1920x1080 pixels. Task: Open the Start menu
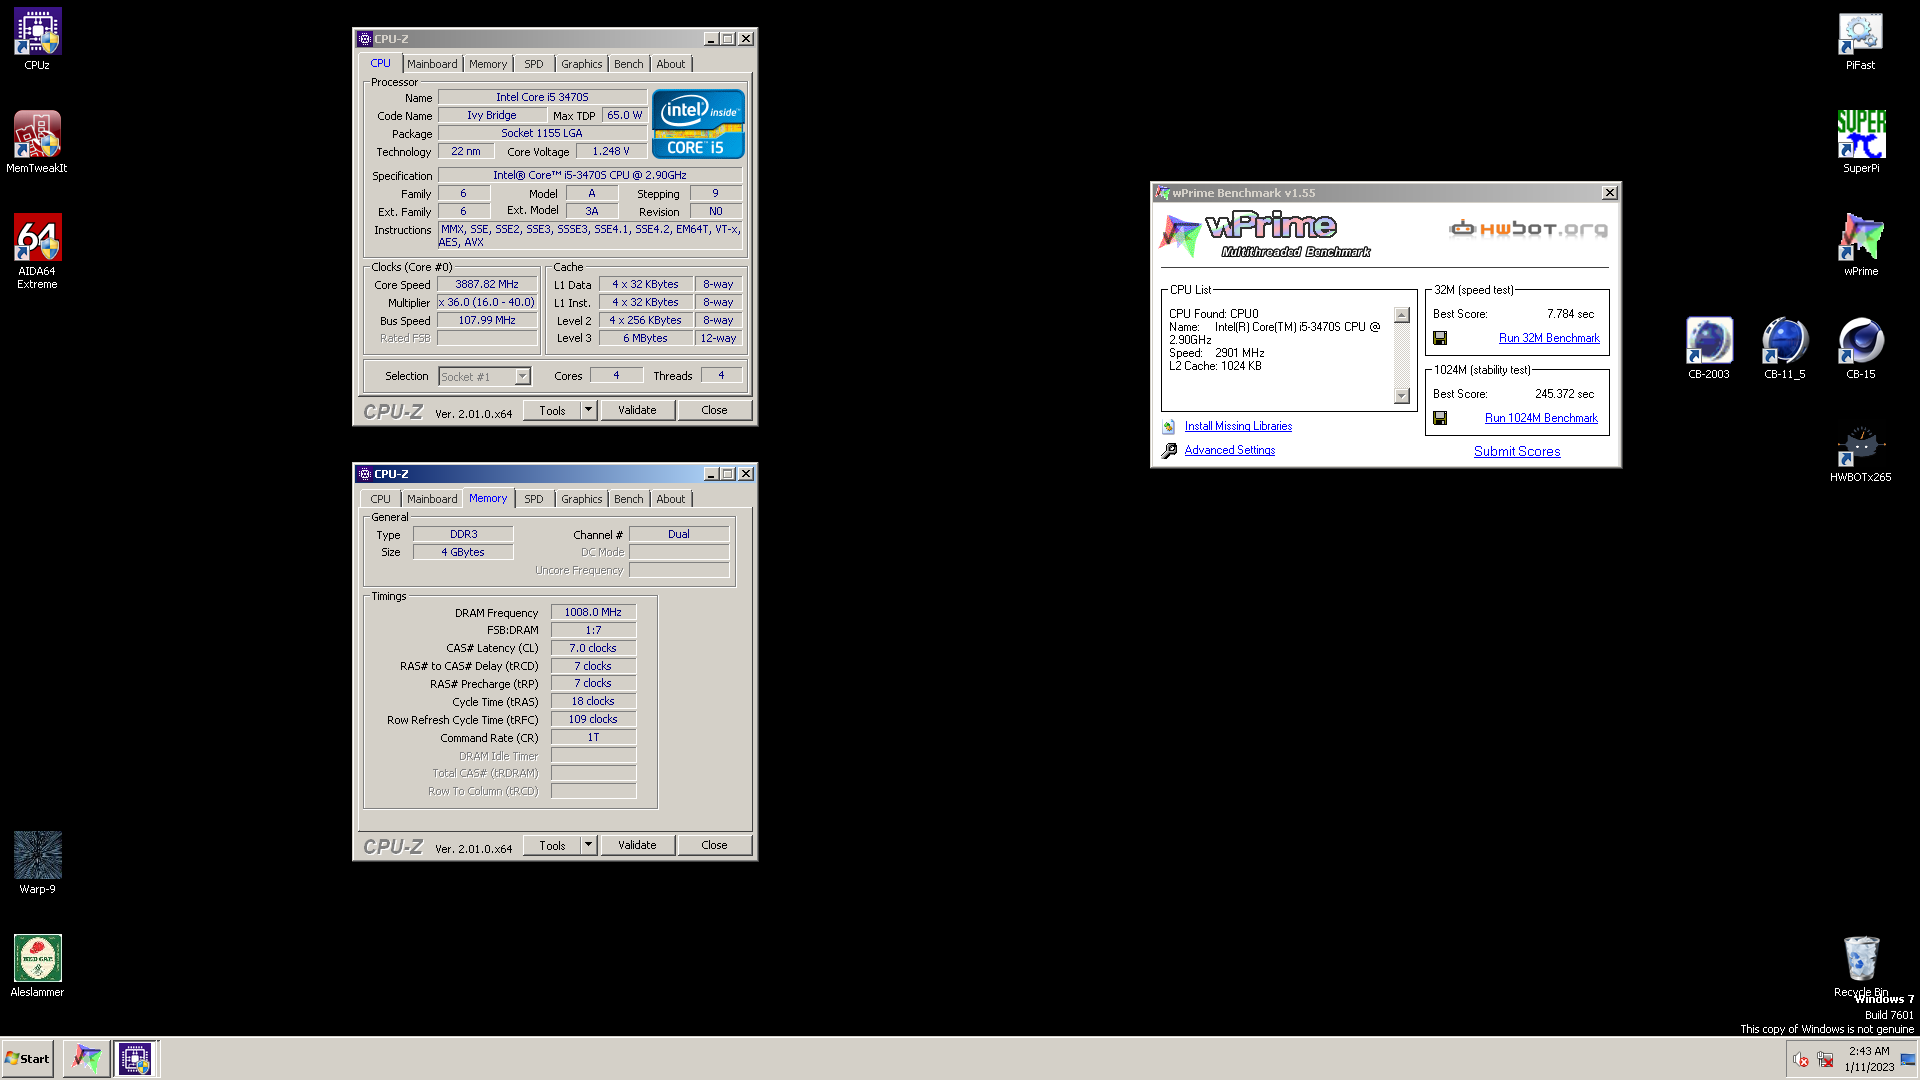click(x=28, y=1058)
